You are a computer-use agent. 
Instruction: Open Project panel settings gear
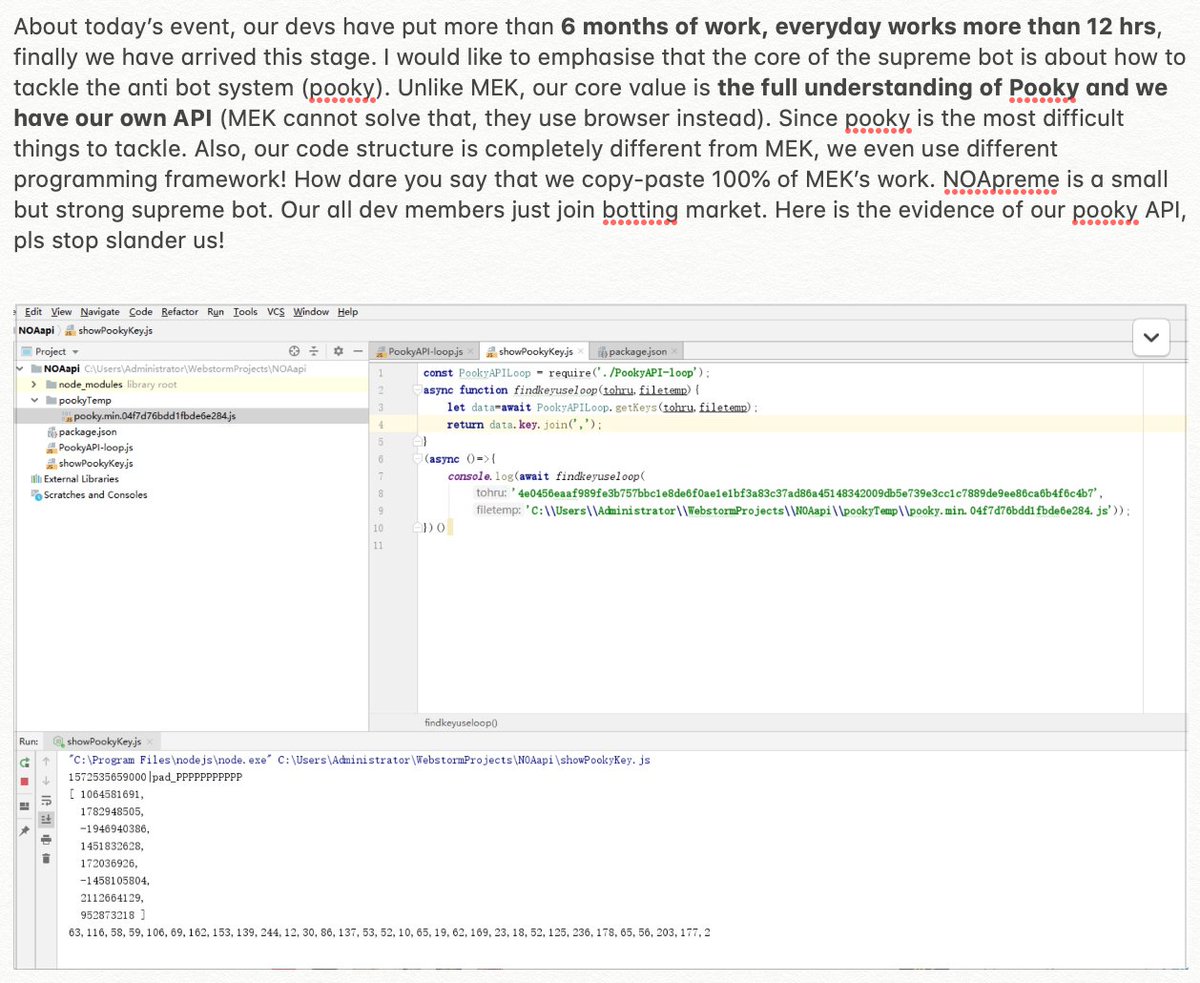coord(338,351)
